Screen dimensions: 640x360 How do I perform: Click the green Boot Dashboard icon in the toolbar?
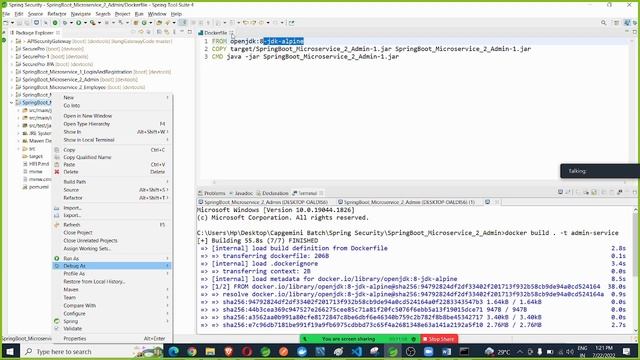[x=55, y=23]
